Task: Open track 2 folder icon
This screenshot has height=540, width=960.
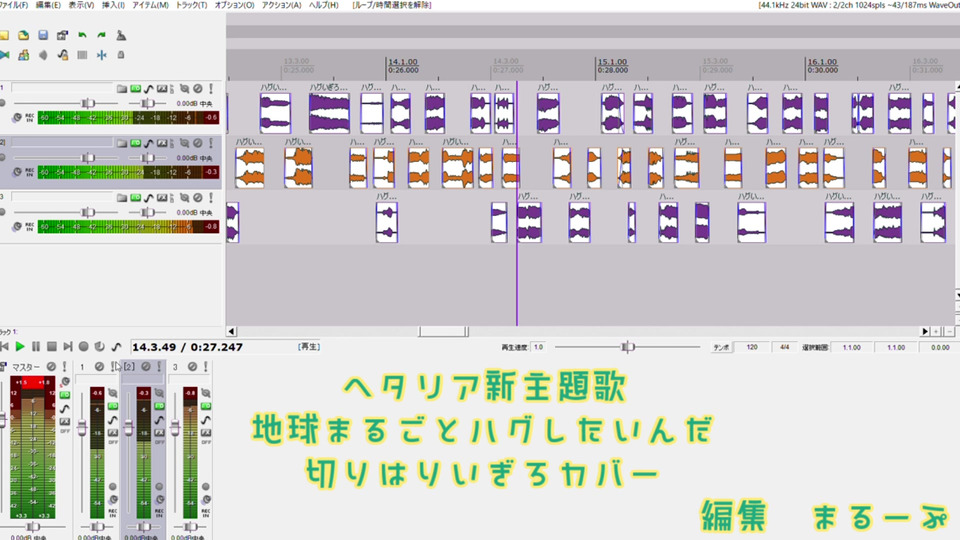Action: tap(122, 143)
